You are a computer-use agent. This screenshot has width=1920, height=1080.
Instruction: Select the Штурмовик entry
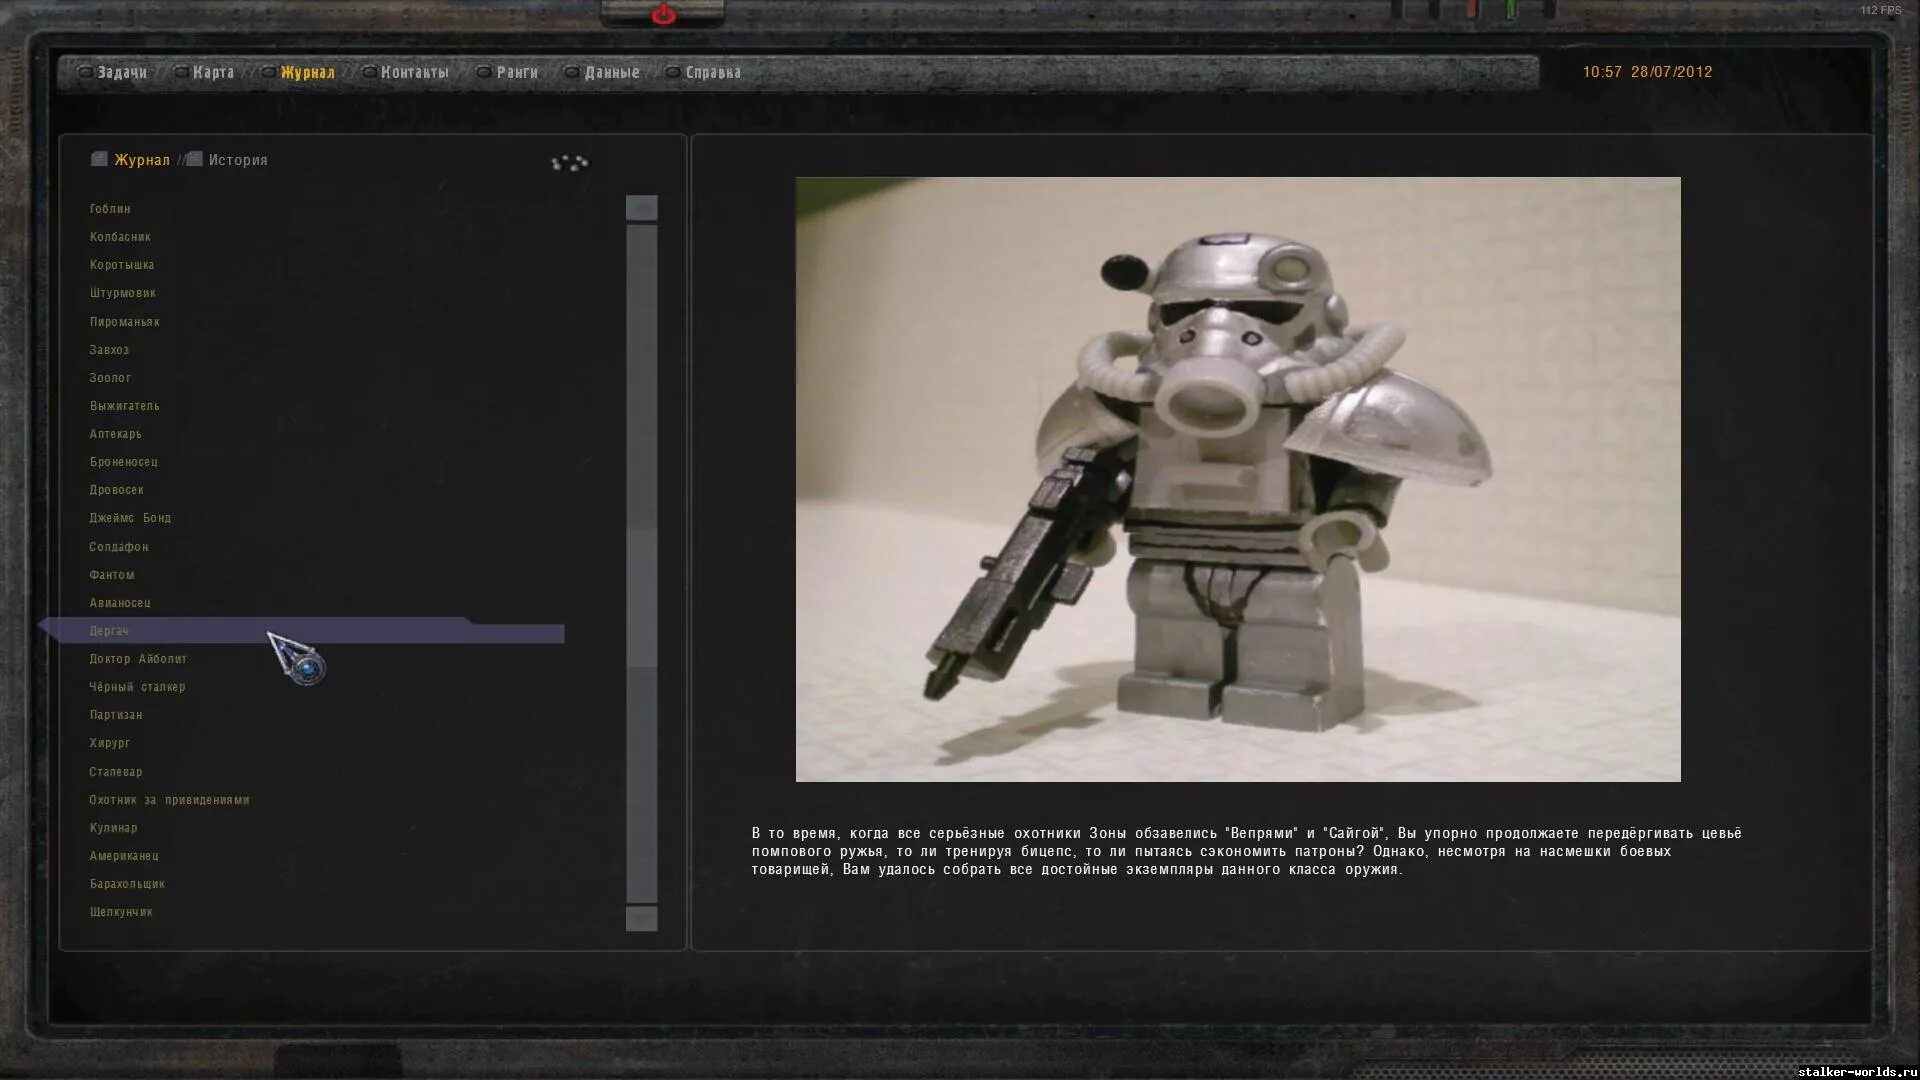pyautogui.click(x=123, y=293)
